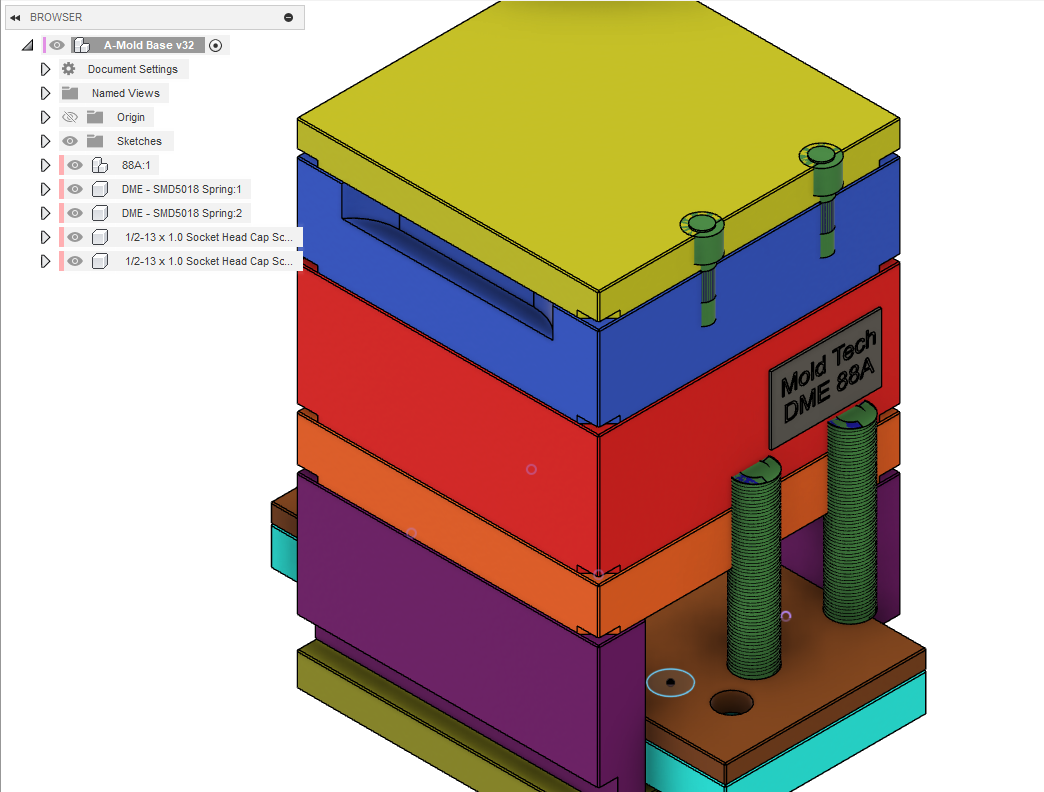Click the A-Mold Base v32 assembly component icon
1044x792 pixels.
(82, 45)
